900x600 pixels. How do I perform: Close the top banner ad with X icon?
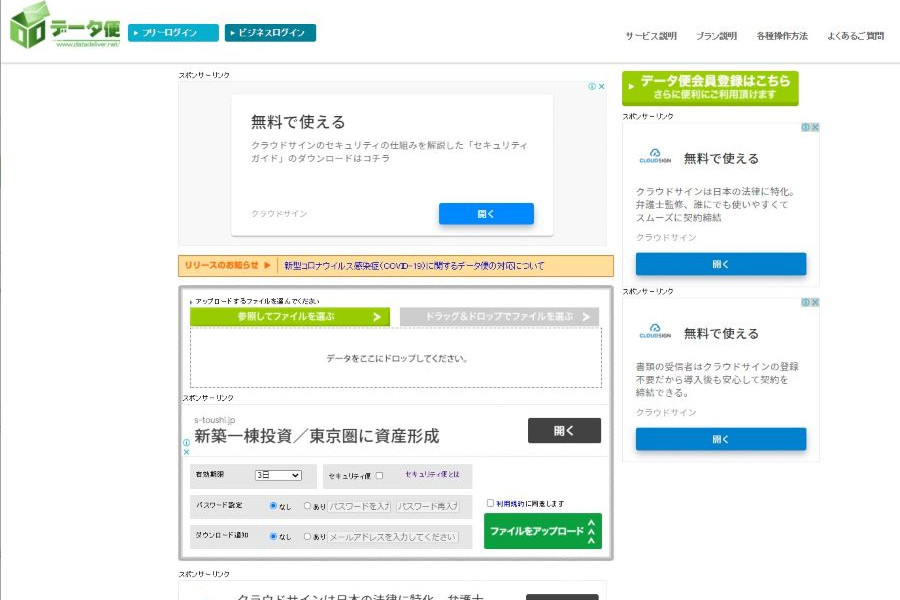pyautogui.click(x=601, y=87)
